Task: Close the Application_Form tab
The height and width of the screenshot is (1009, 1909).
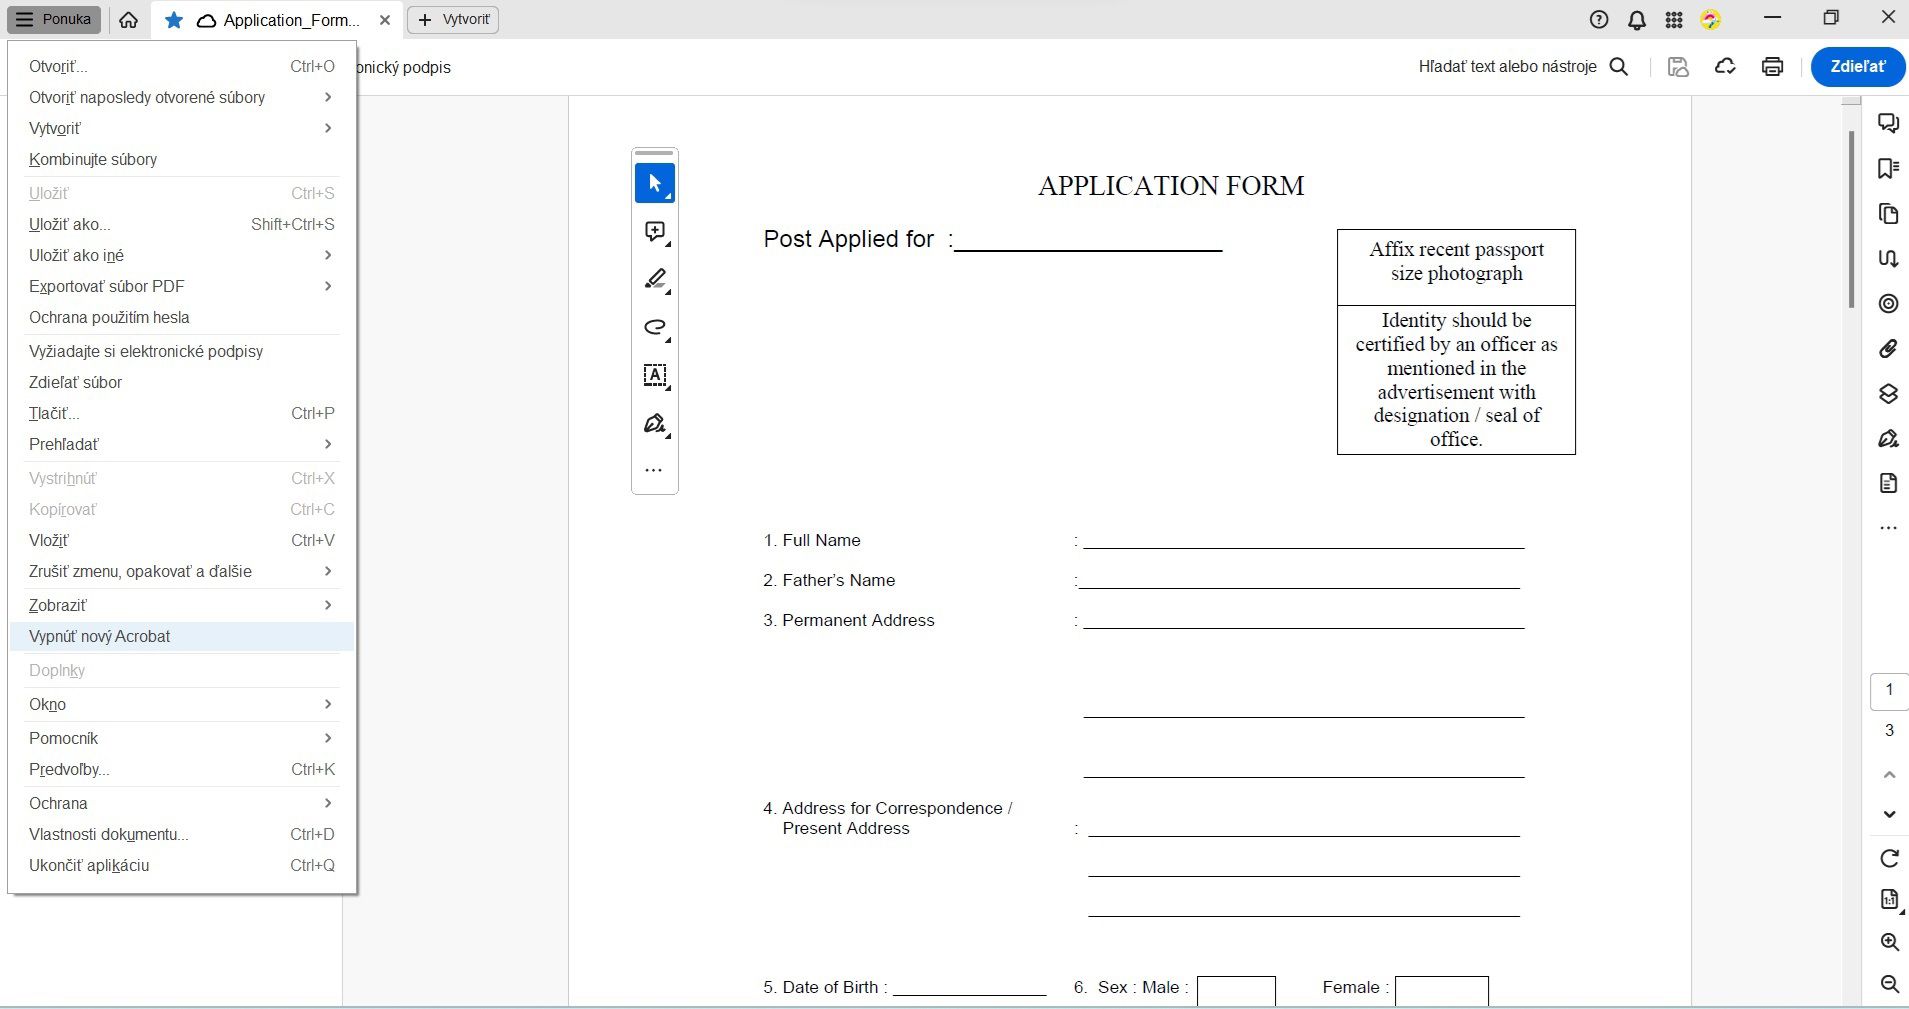Action: pyautogui.click(x=385, y=20)
